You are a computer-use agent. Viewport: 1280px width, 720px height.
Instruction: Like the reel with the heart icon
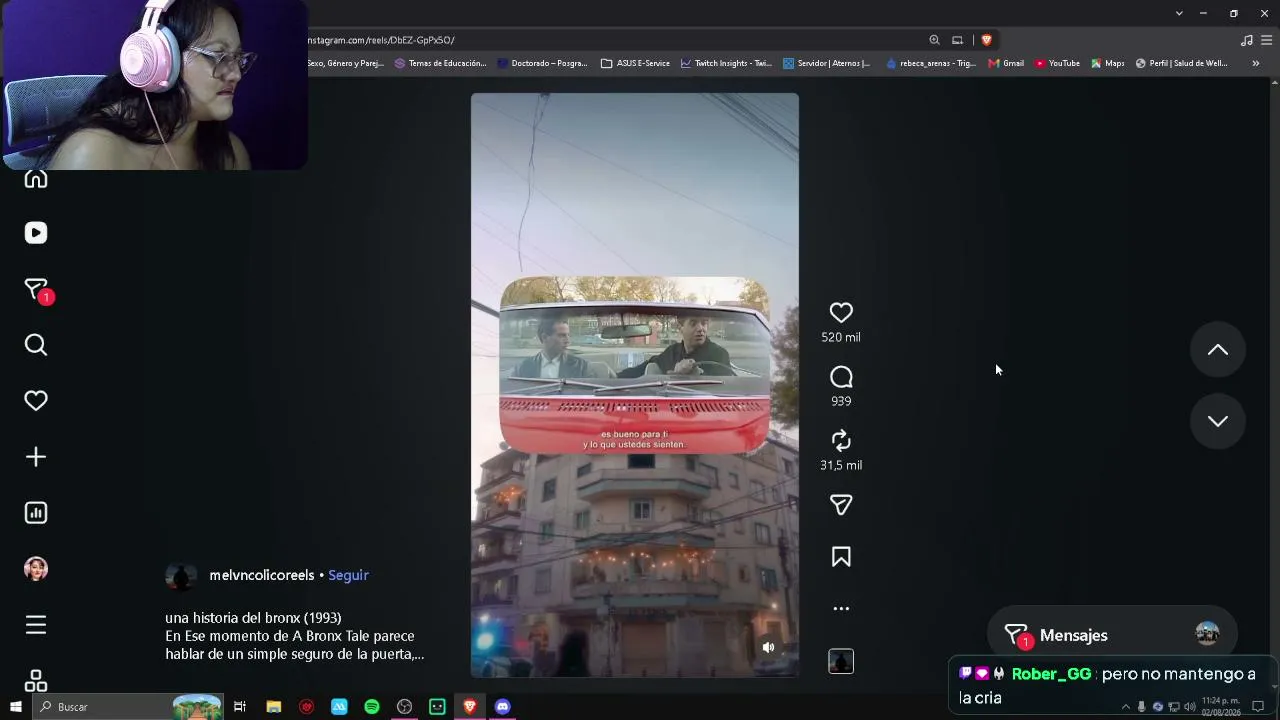[841, 313]
